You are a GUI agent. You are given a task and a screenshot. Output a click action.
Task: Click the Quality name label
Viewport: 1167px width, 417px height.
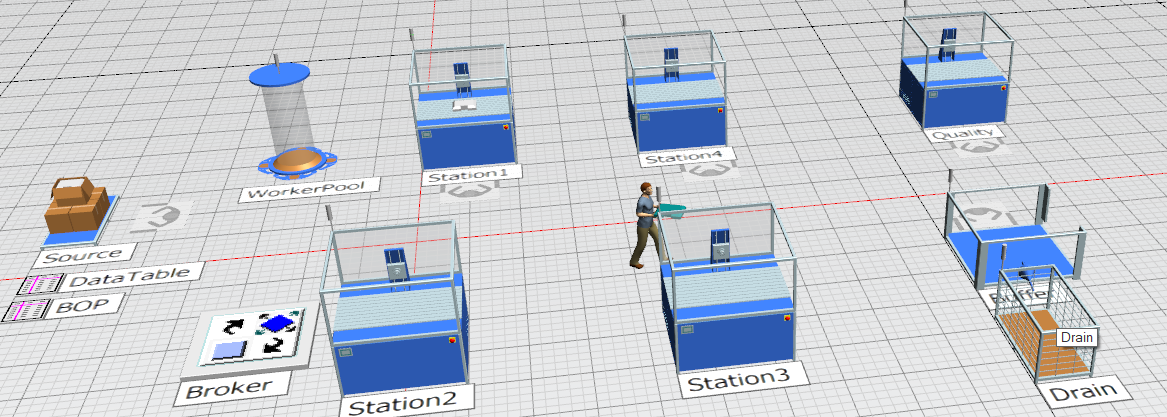[x=965, y=133]
